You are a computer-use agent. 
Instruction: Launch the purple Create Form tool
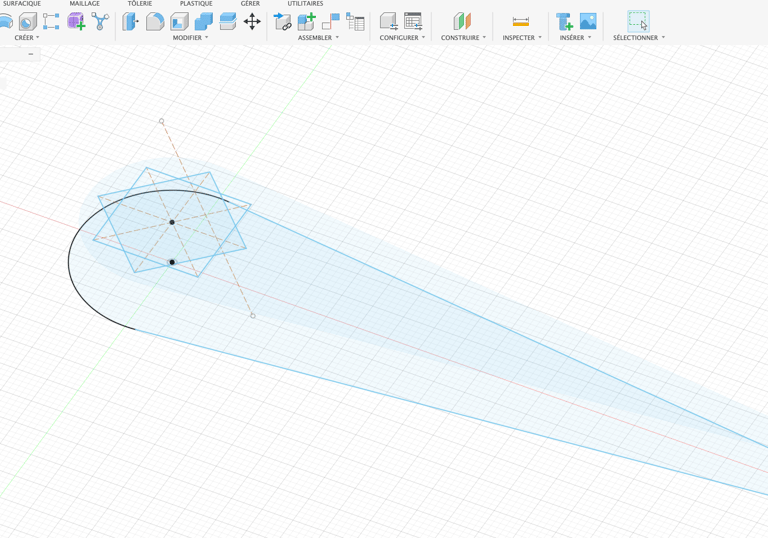76,22
